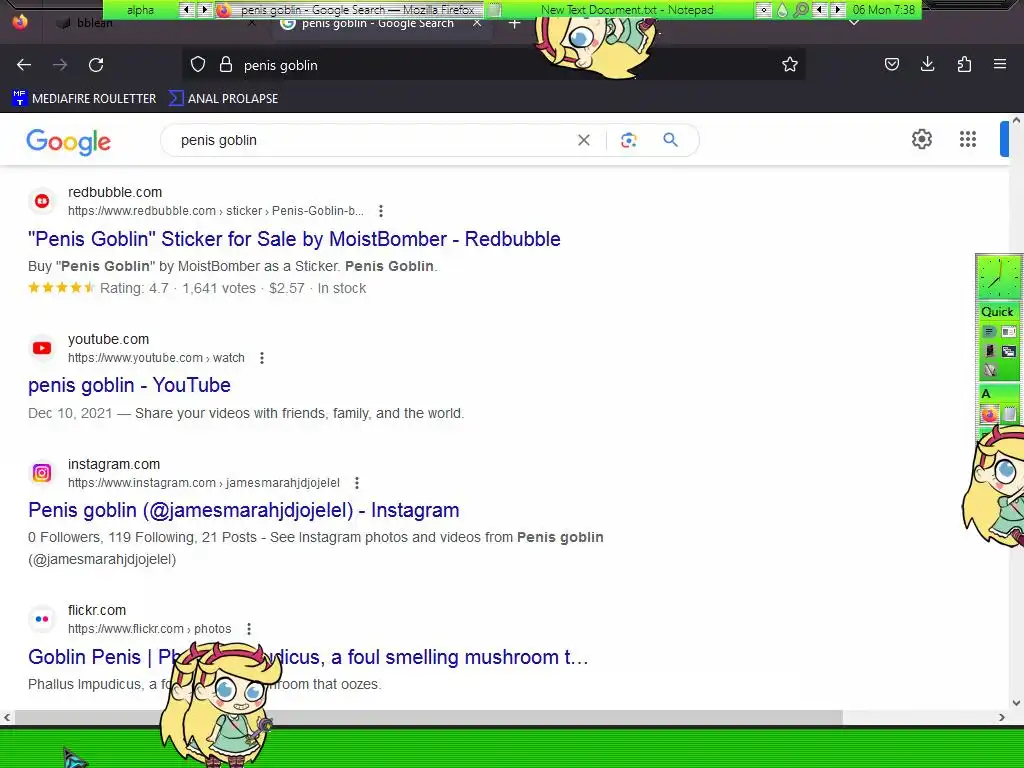
Task: Click the right arrow before the clock
Action: coord(837,10)
